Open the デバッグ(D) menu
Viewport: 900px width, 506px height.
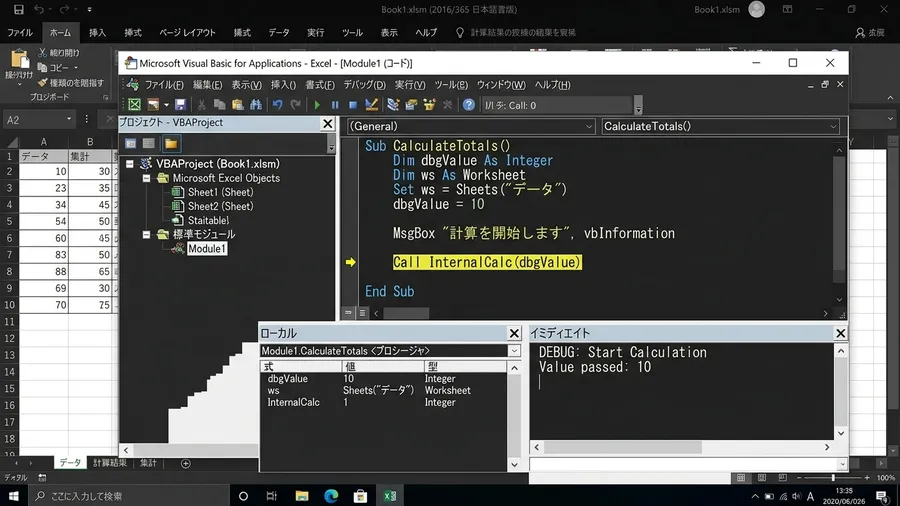coord(364,85)
